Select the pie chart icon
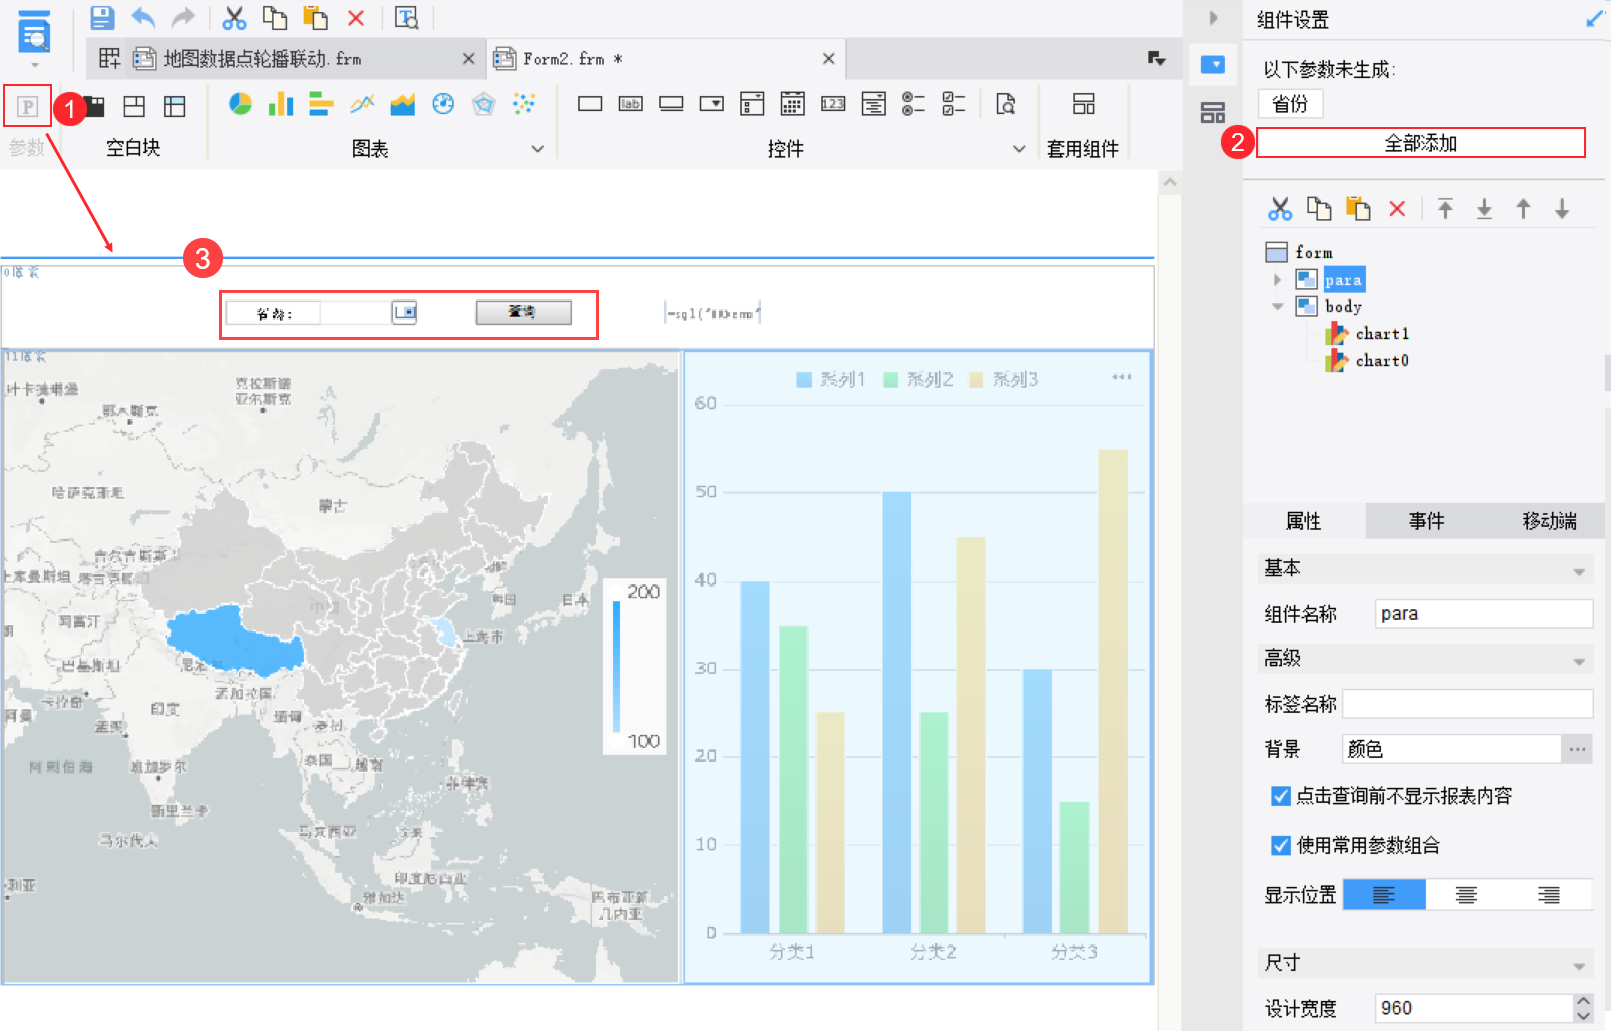Screen dimensions: 1611x1031 pyautogui.click(x=240, y=104)
